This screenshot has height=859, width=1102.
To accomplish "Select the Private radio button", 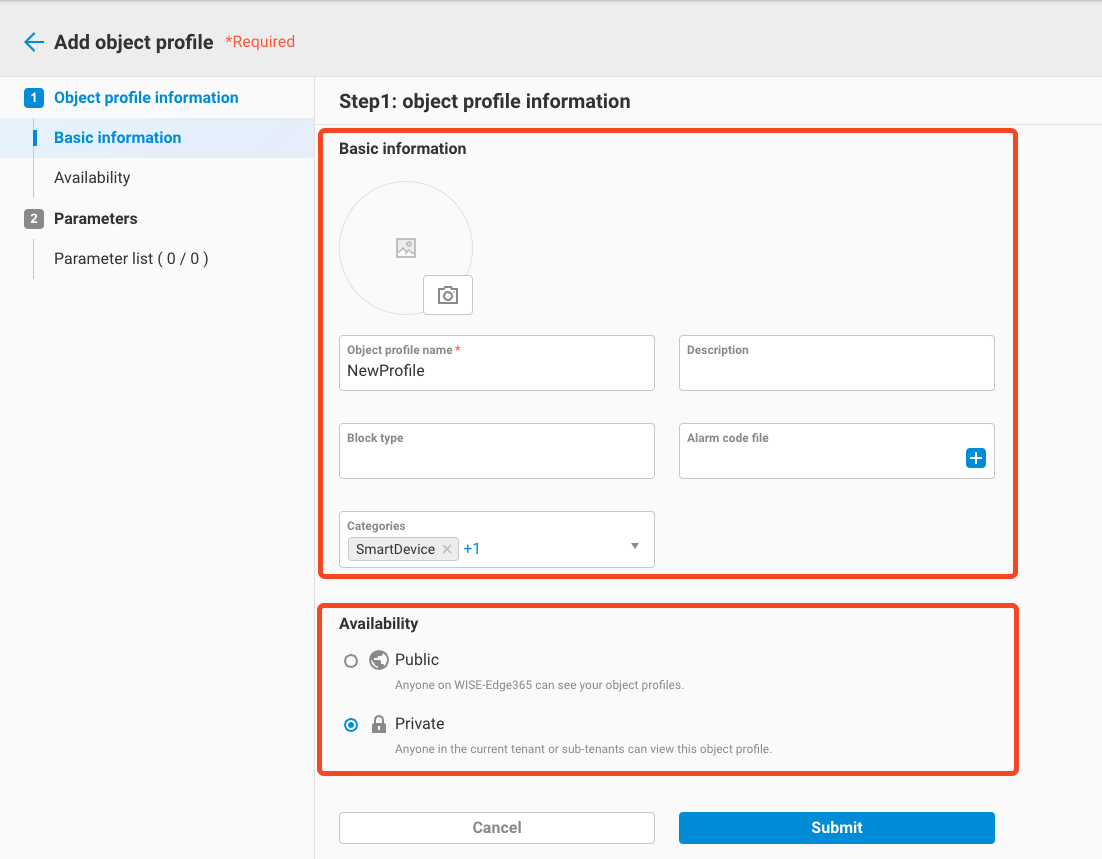I will pos(351,725).
